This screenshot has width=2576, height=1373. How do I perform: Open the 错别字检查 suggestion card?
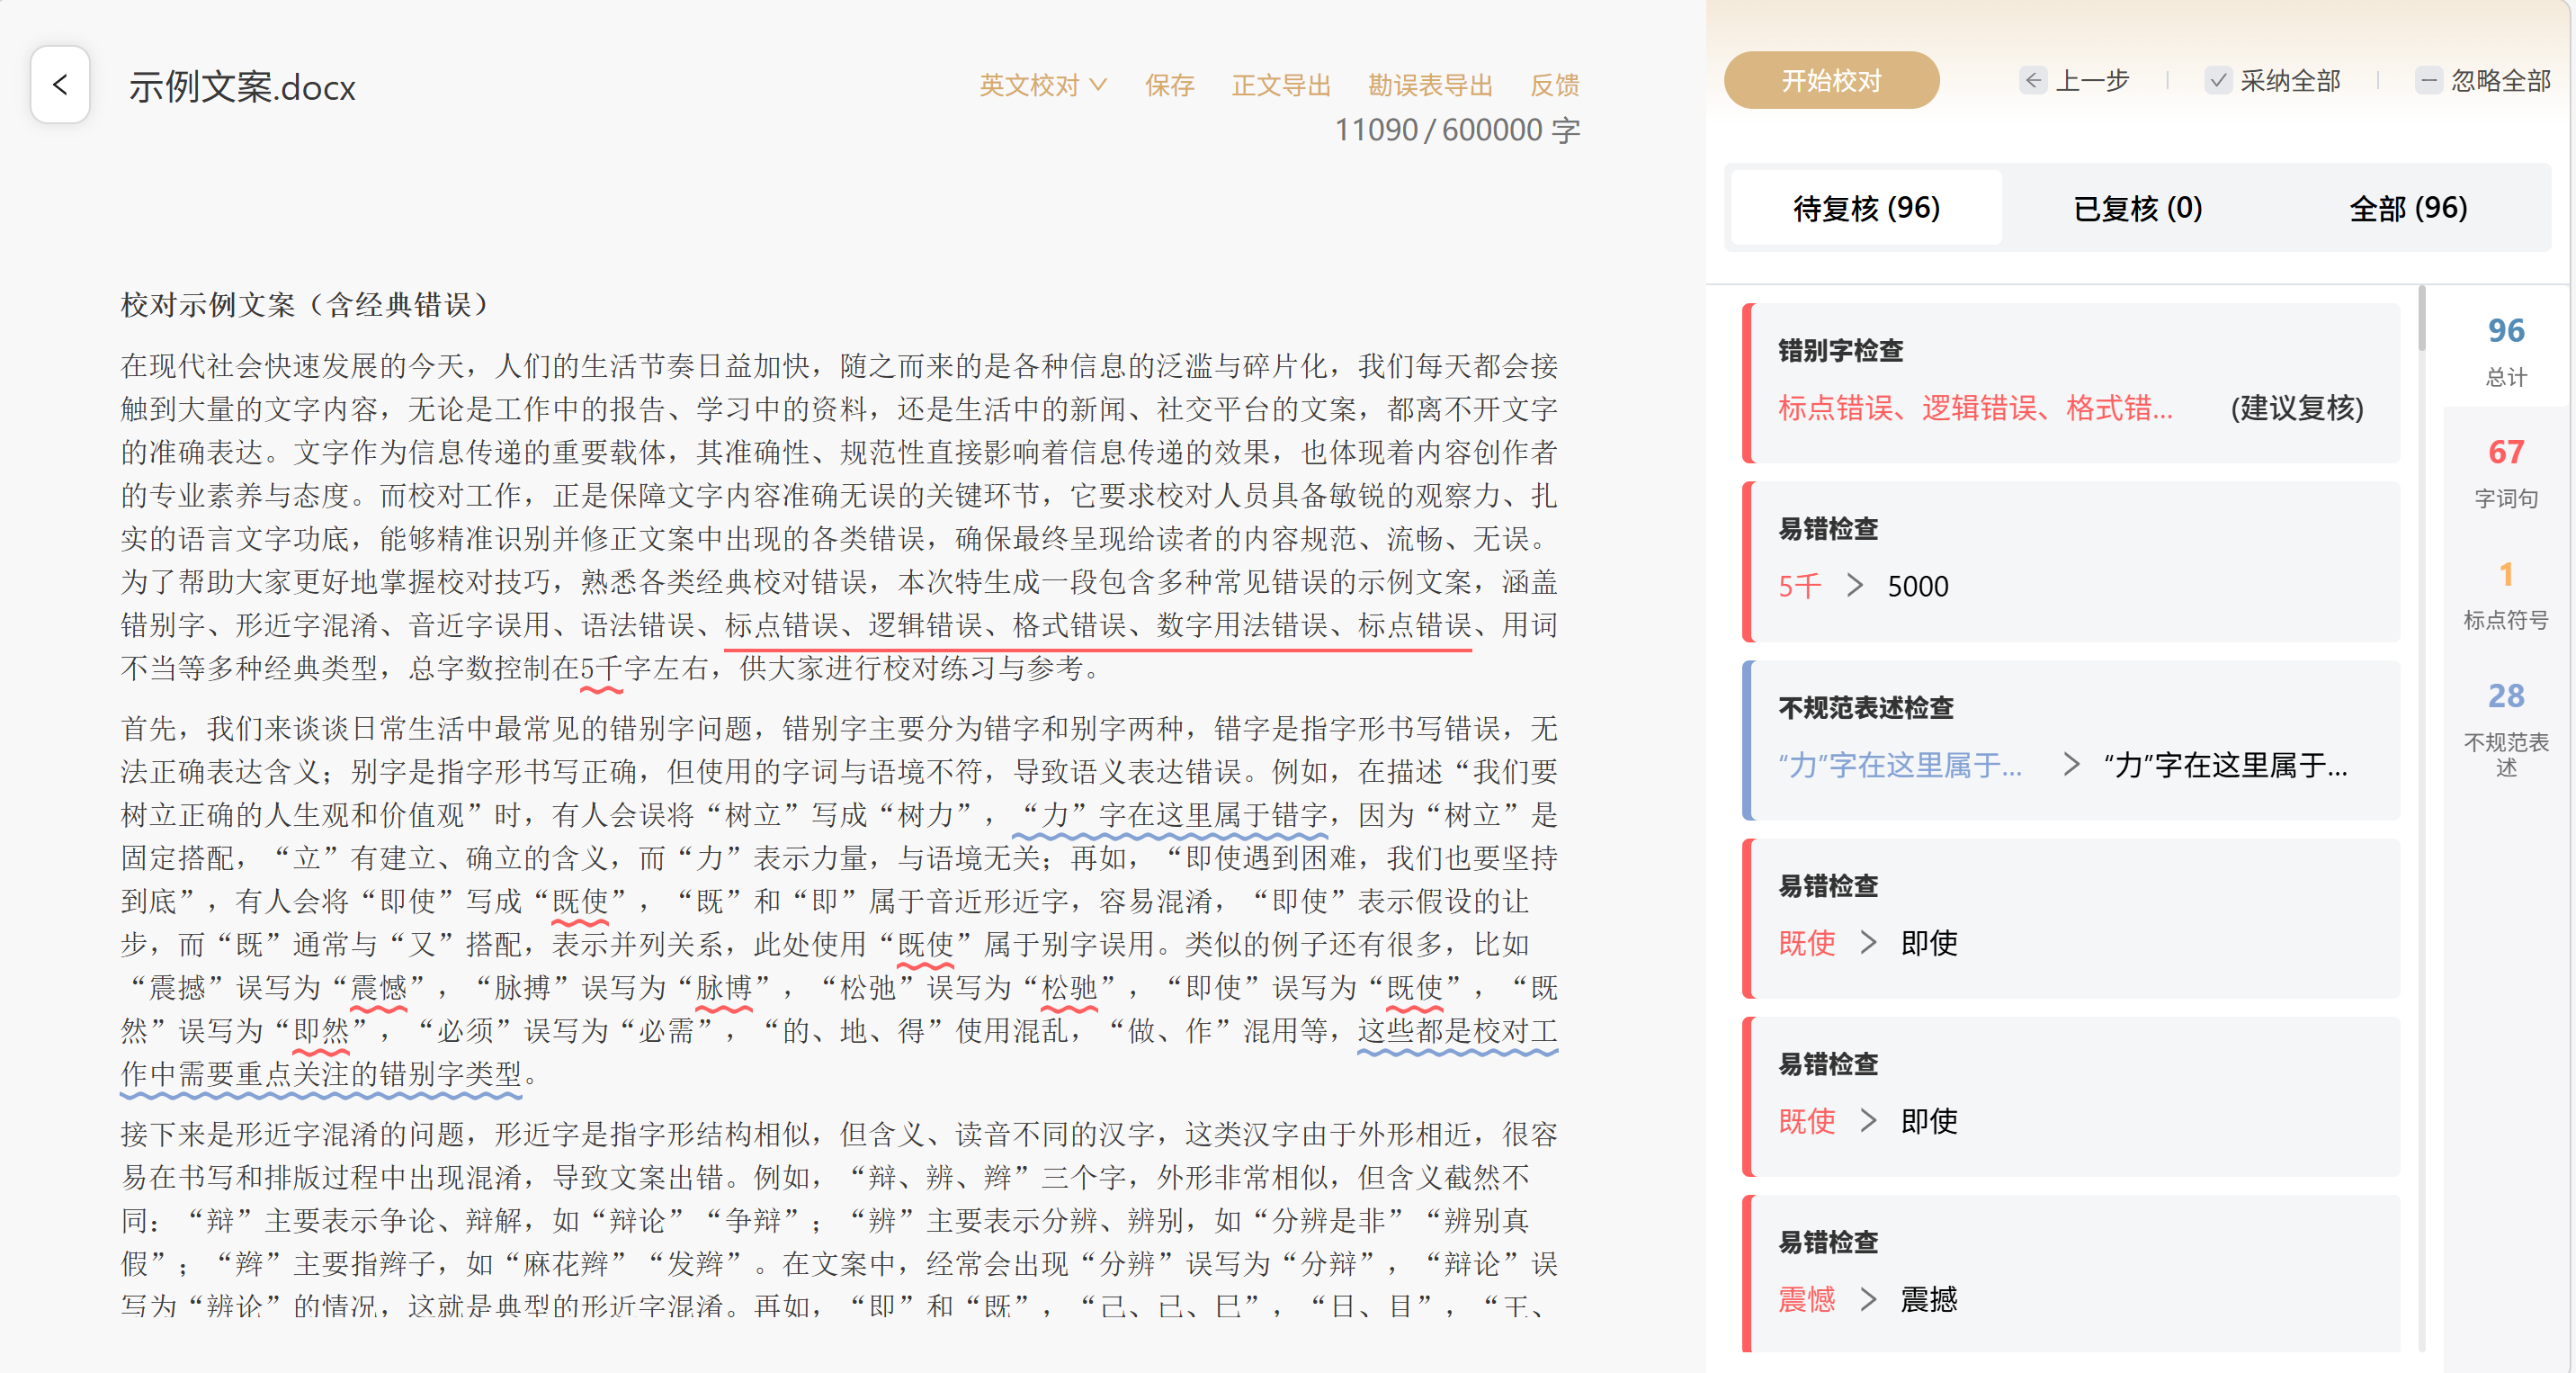[2070, 383]
